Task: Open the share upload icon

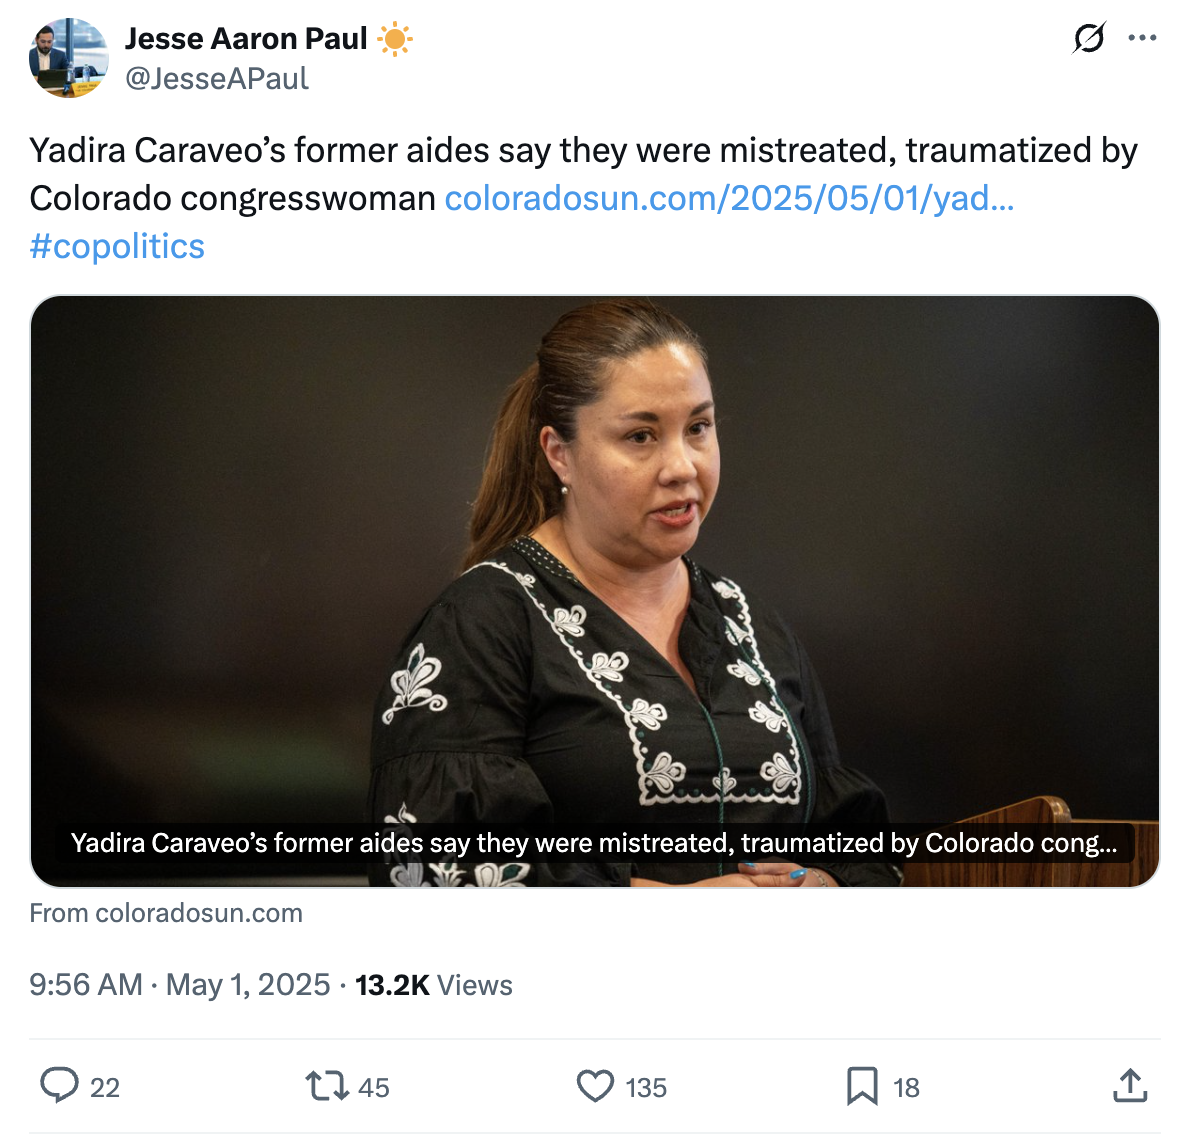Action: pos(1130,1085)
